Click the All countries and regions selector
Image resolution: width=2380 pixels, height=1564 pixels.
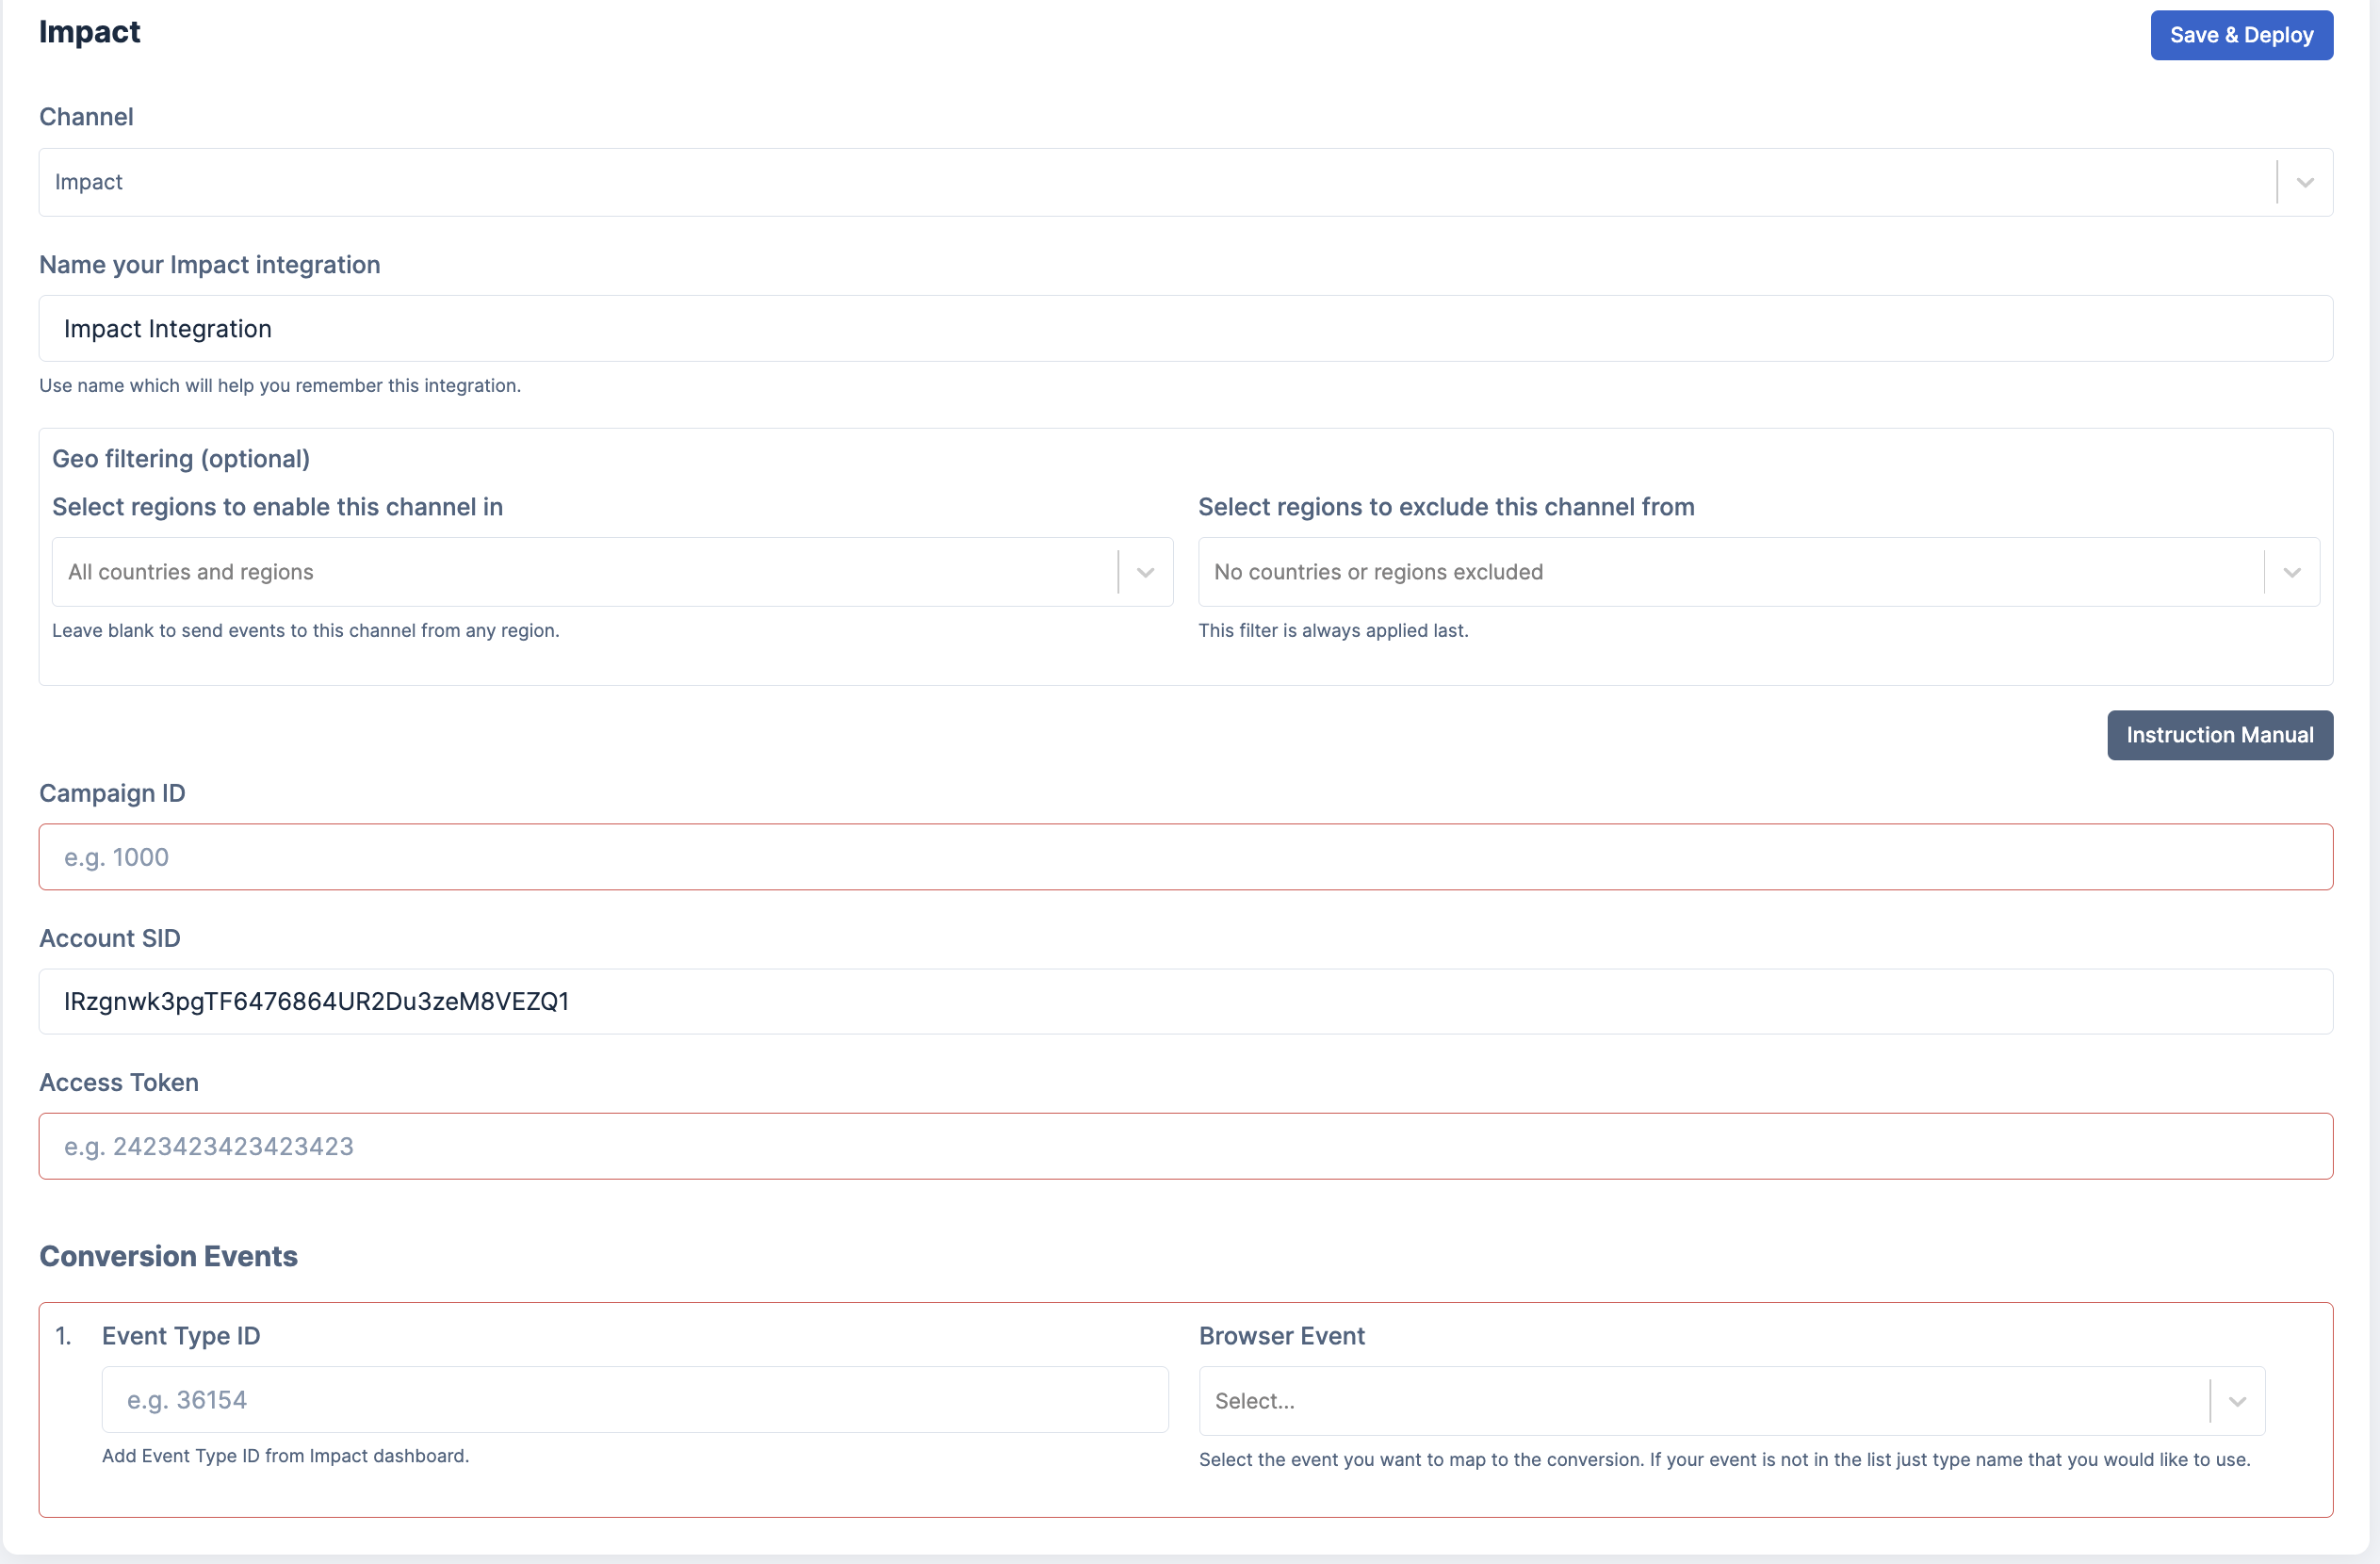click(x=580, y=572)
